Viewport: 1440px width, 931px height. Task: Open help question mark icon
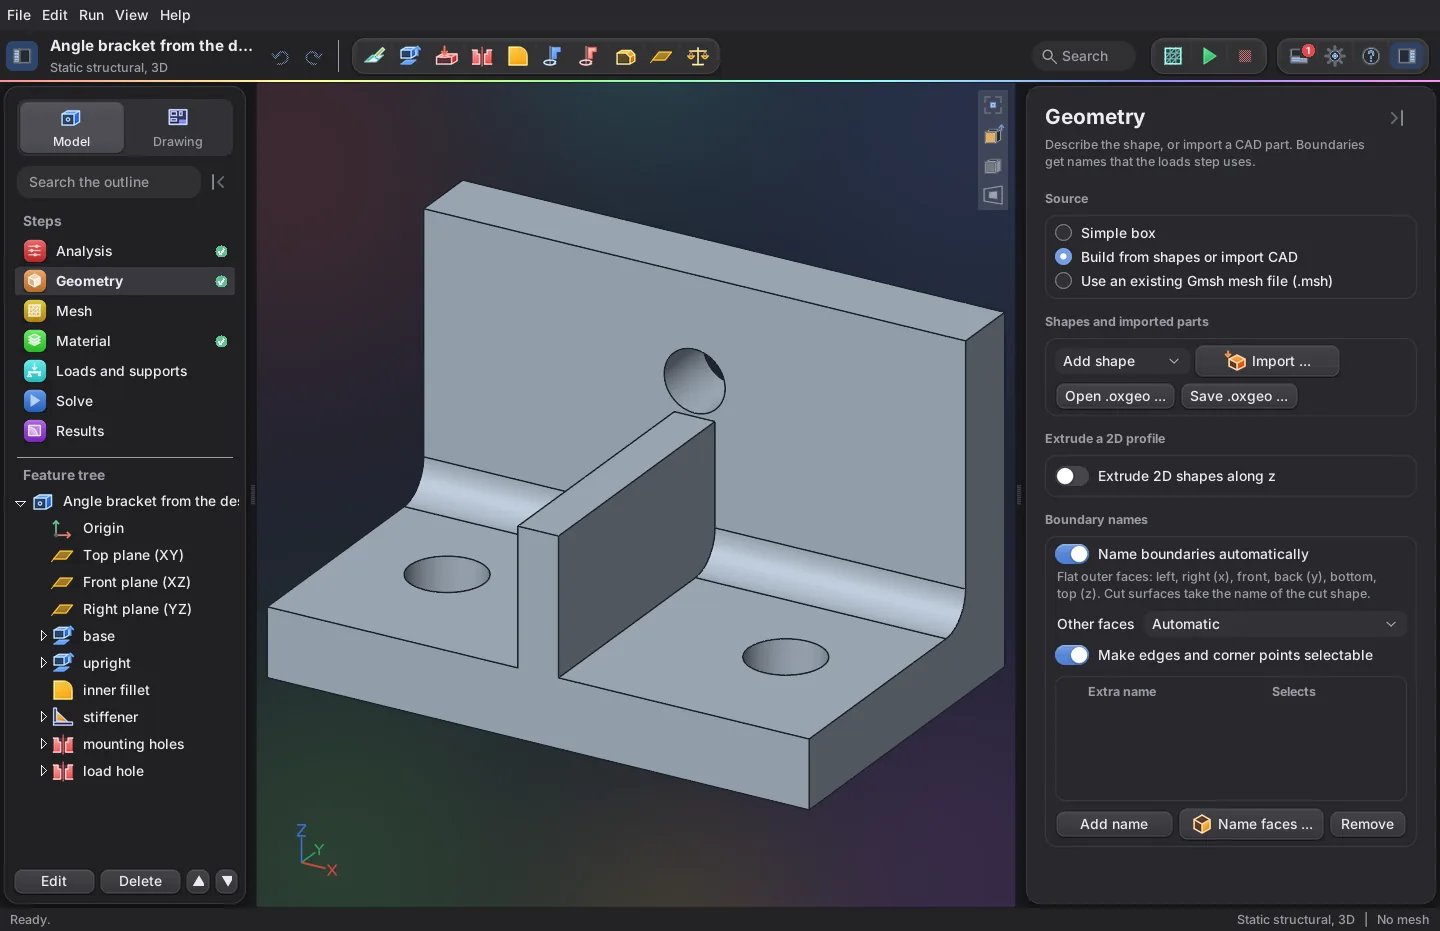(x=1371, y=56)
